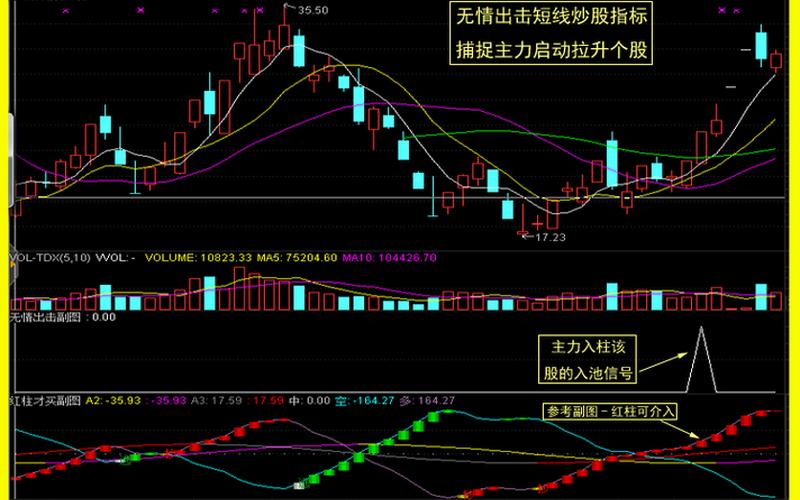Click the purple X marker closest to 35.50
The width and height of the screenshot is (800, 500).
pos(260,10)
